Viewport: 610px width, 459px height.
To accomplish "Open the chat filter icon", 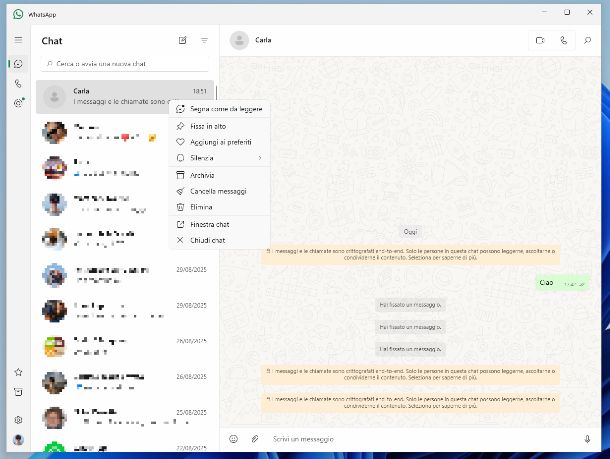I will click(x=204, y=40).
